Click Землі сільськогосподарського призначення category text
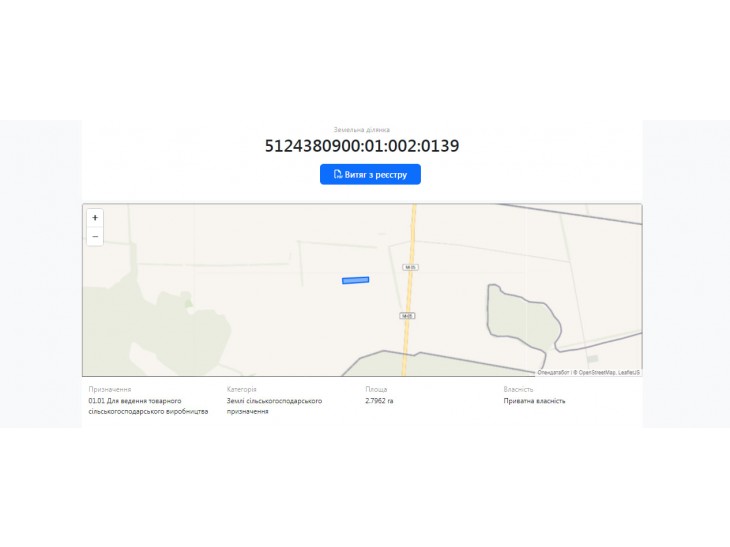 [x=274, y=406]
